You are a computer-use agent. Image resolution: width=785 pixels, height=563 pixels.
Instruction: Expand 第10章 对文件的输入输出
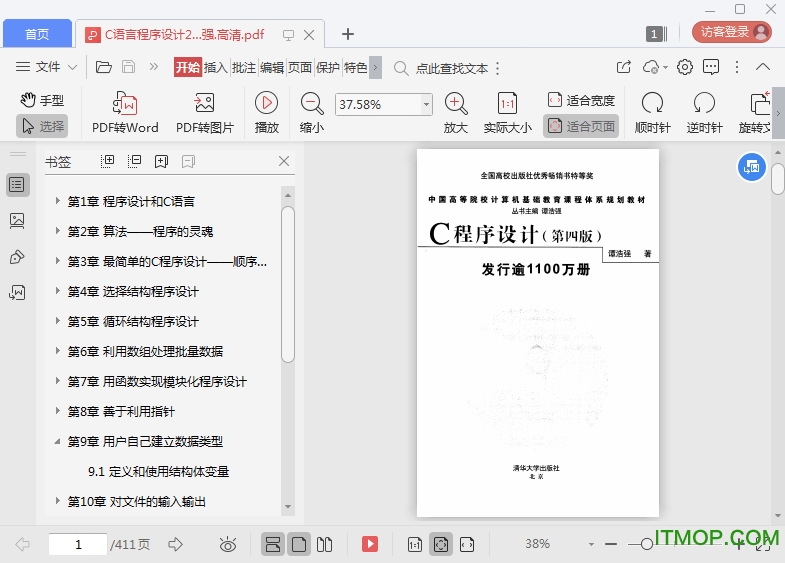click(58, 500)
